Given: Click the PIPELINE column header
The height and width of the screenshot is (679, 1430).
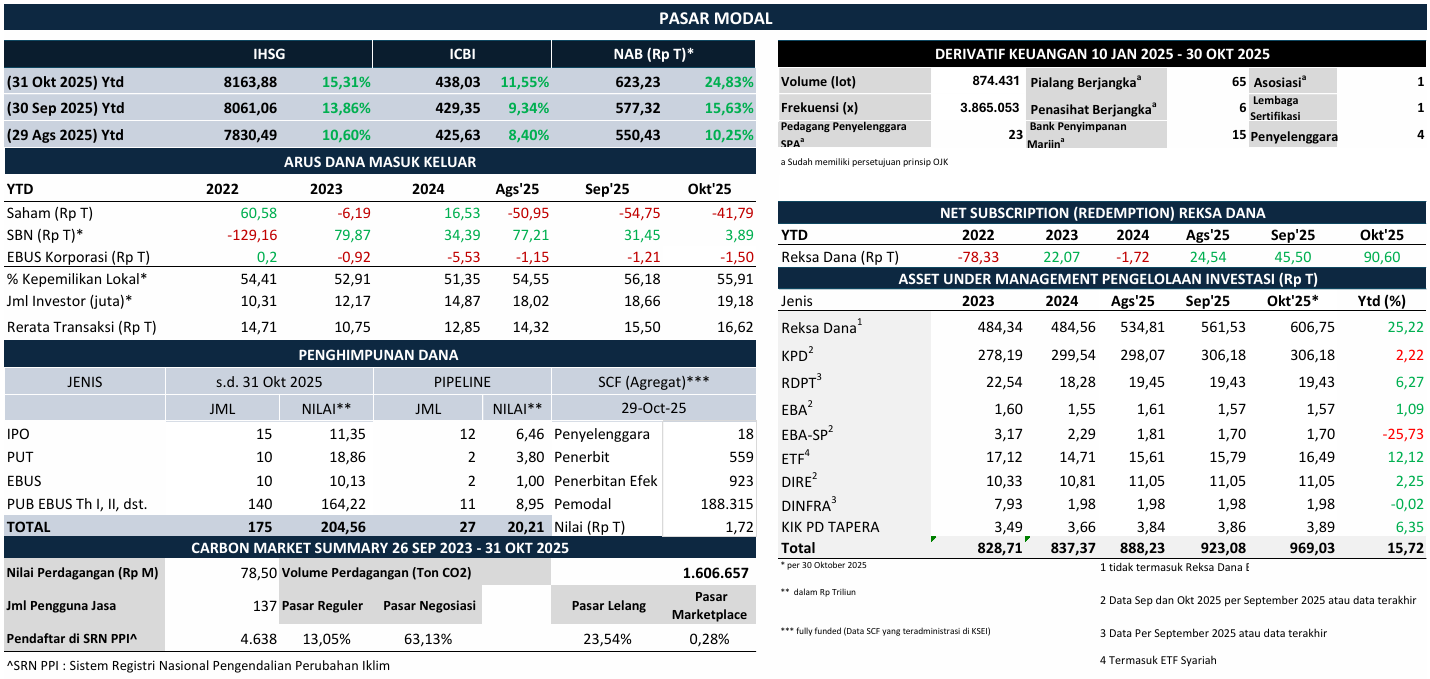Looking at the screenshot, I should click(x=461, y=381).
